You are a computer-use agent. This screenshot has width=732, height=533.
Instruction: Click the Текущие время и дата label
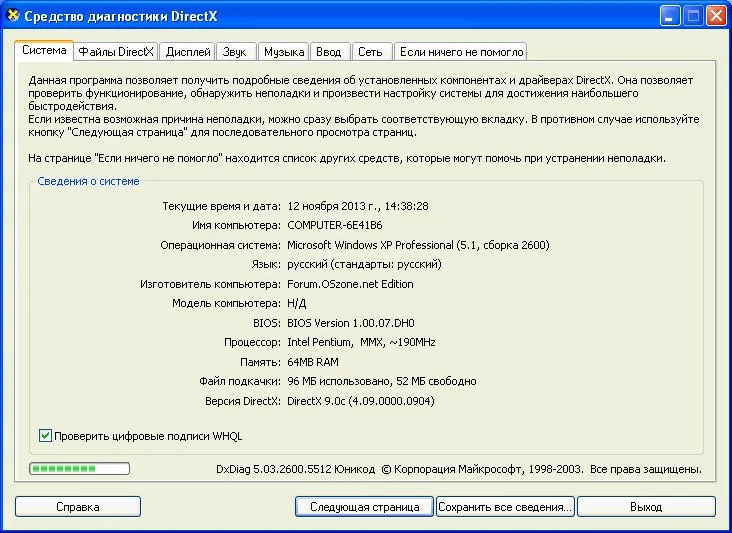pyautogui.click(x=221, y=206)
